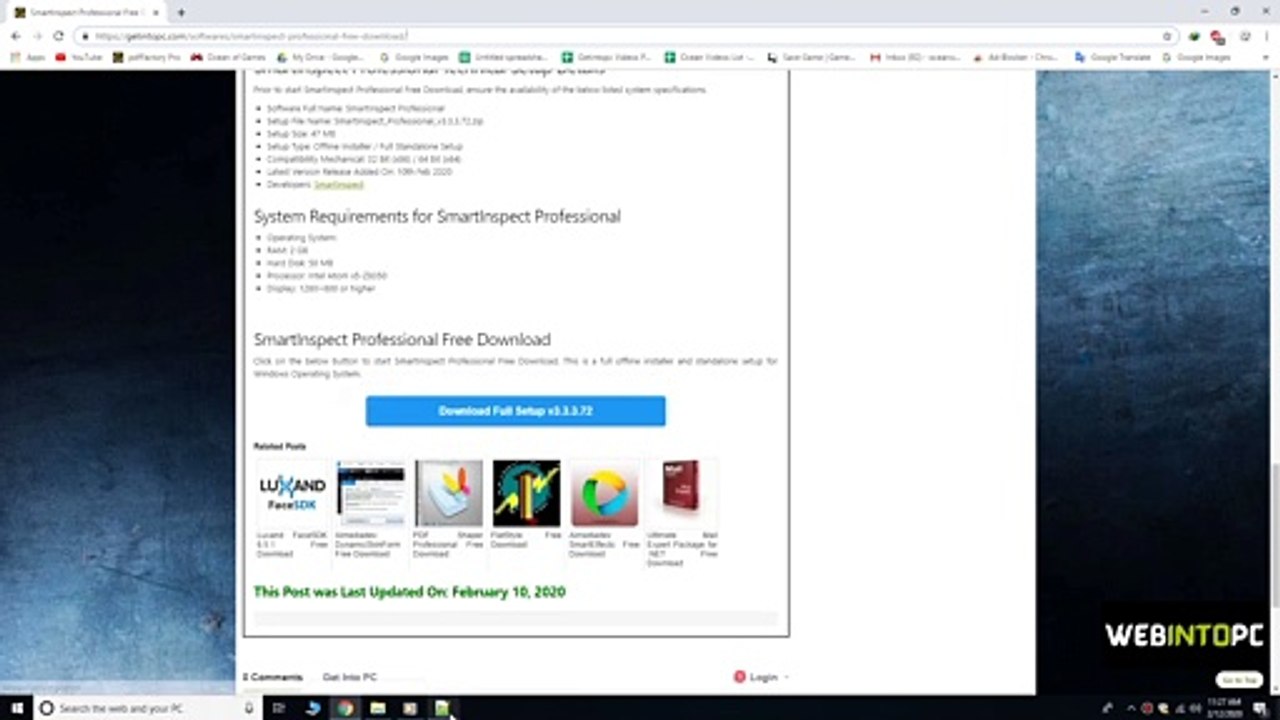Click the Cortana microphone icon
The image size is (1280, 720).
point(249,708)
